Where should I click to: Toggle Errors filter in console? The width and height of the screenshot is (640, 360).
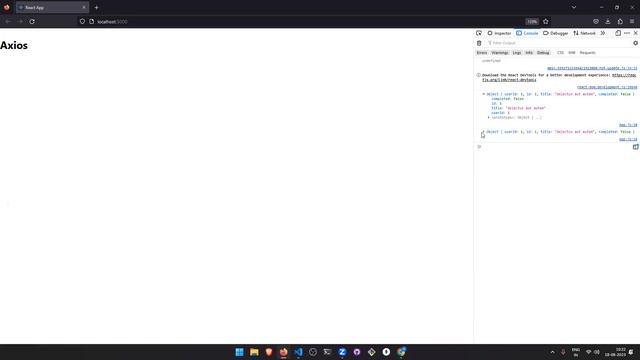pos(482,53)
